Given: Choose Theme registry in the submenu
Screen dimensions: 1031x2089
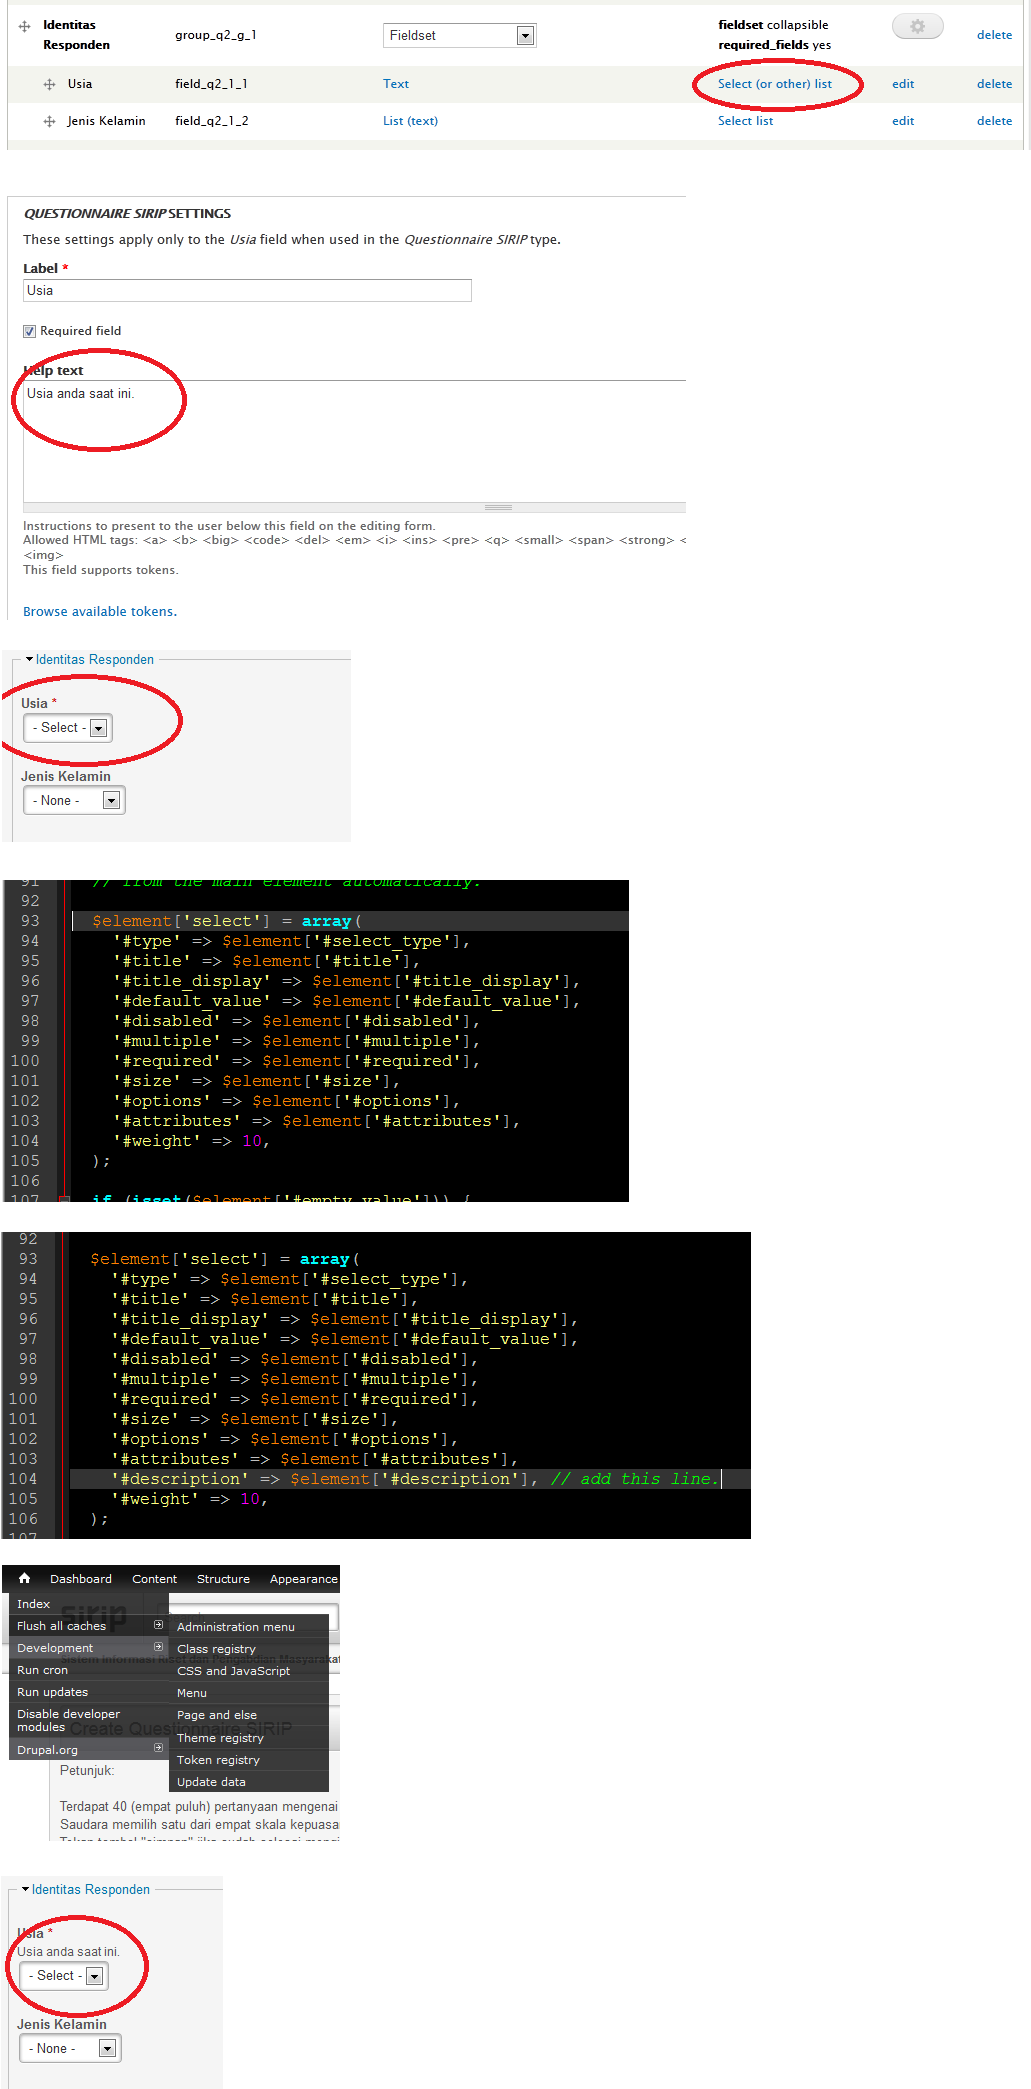Looking at the screenshot, I should (x=220, y=1738).
